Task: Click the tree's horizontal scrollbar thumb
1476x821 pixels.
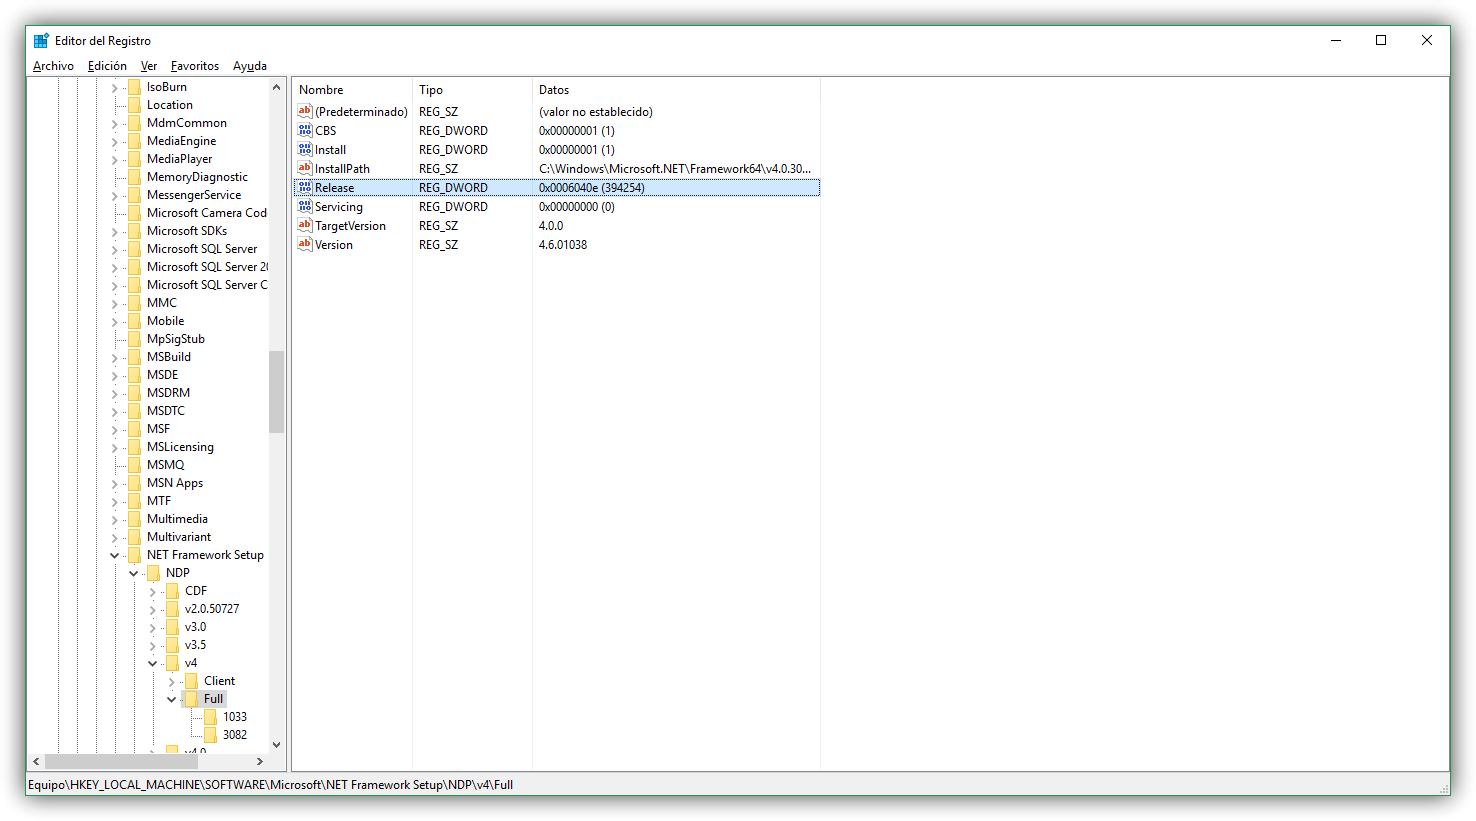Action: [x=123, y=762]
